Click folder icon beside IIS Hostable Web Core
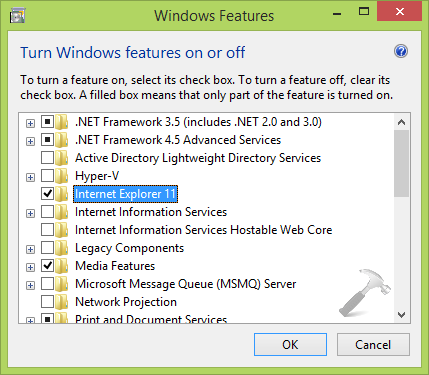429x375 pixels. click(x=62, y=230)
